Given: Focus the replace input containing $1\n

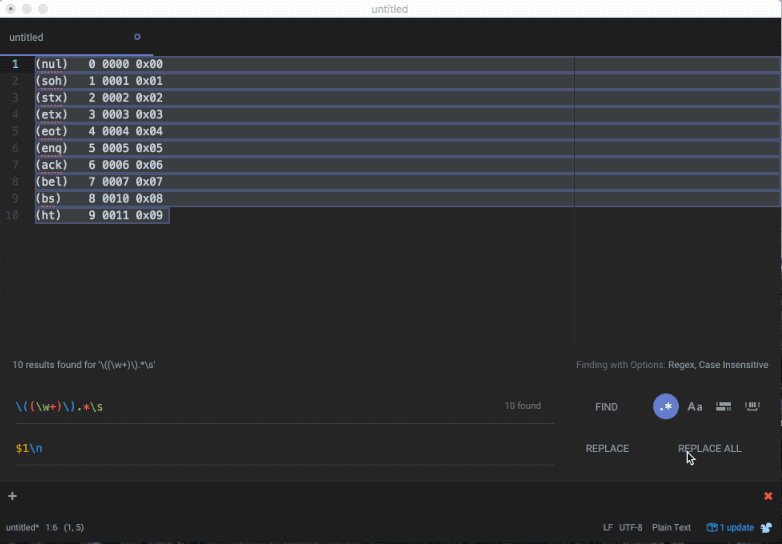Looking at the screenshot, I should [x=284, y=448].
